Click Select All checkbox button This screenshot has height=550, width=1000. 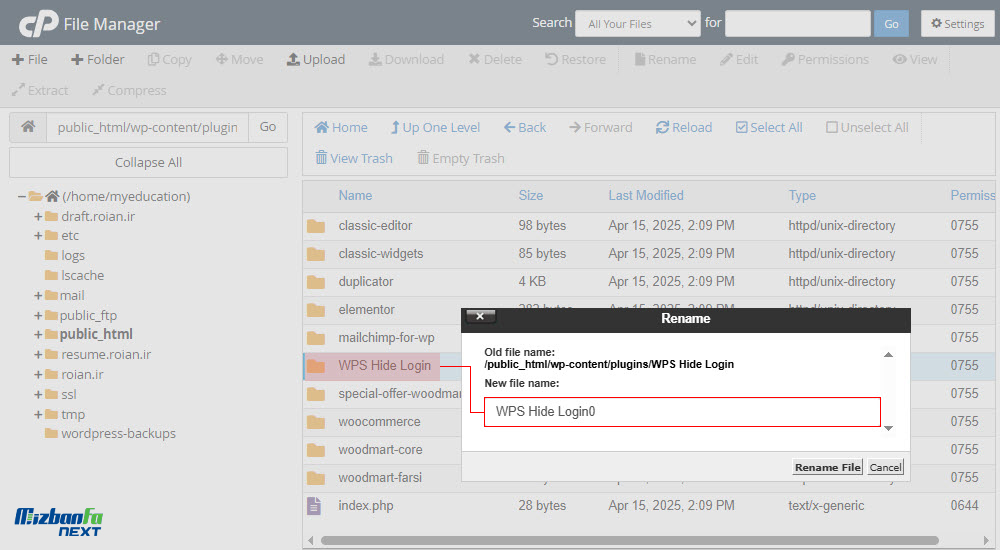768,127
